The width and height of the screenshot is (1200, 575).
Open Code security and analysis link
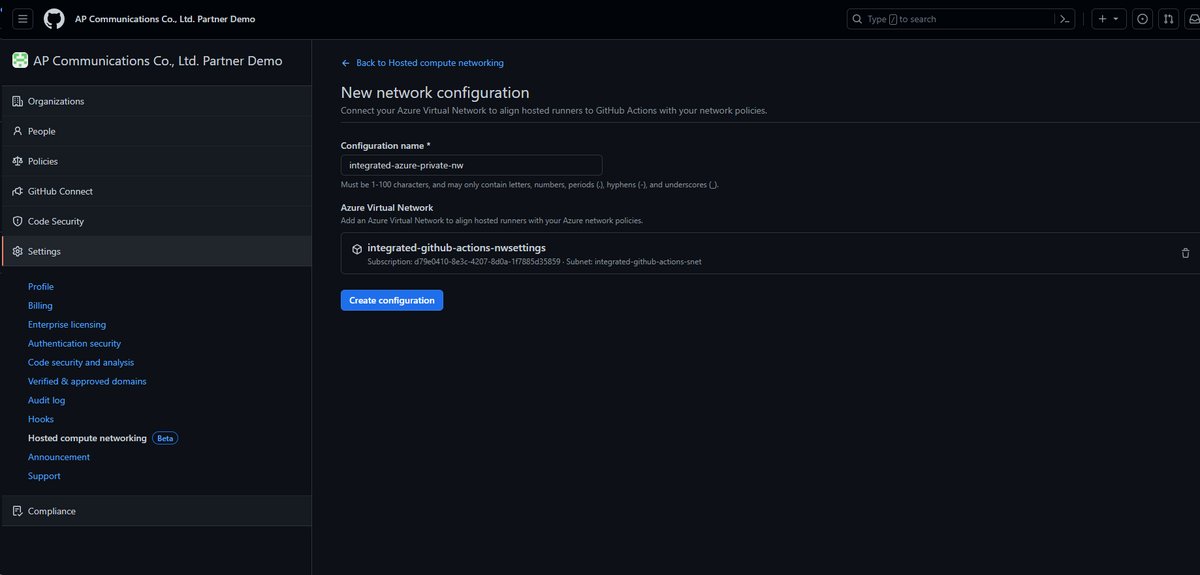coord(81,363)
